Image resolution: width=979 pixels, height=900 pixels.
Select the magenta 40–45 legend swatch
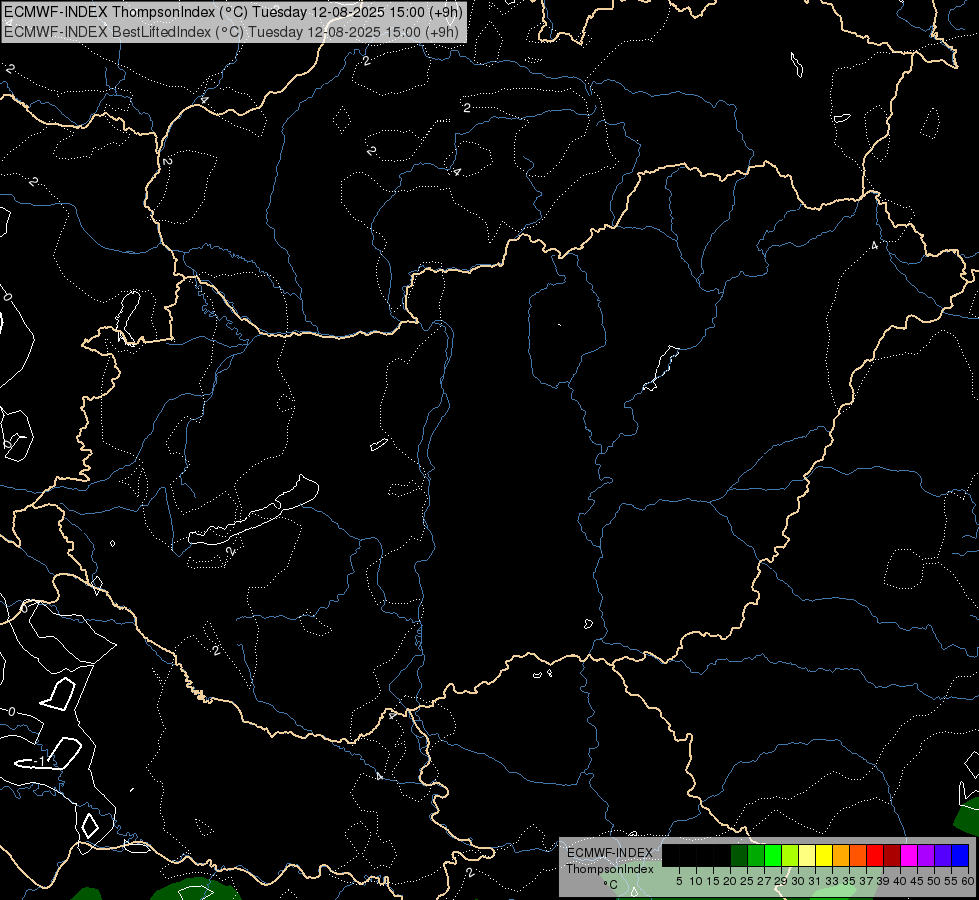pyautogui.click(x=909, y=855)
